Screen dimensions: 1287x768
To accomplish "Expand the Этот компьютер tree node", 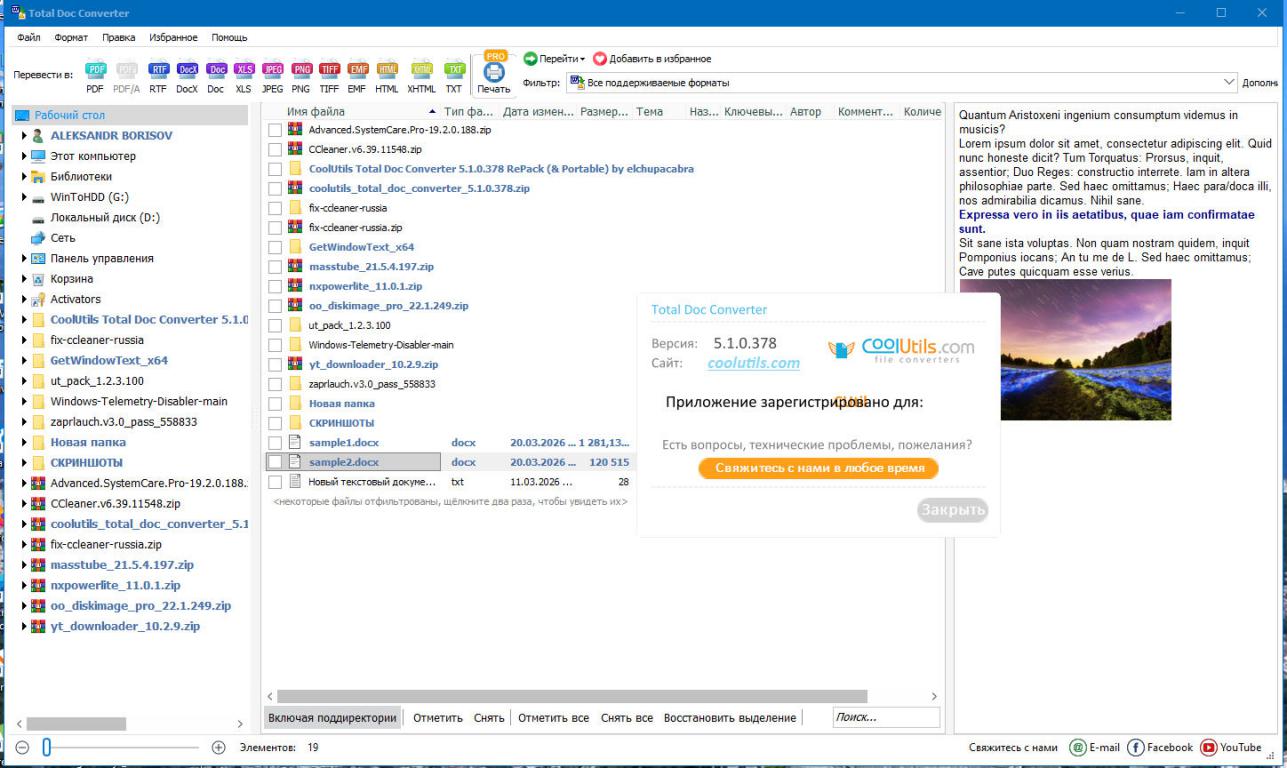I will pyautogui.click(x=25, y=156).
